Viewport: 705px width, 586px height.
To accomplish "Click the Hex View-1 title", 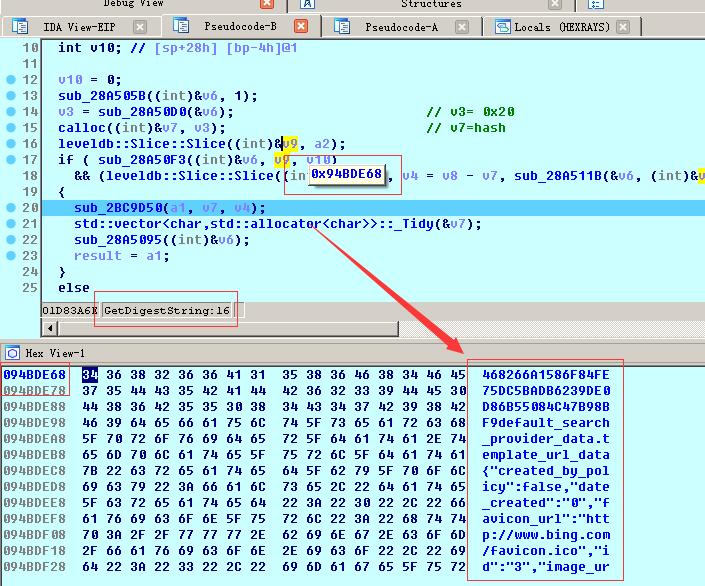I will pos(55,353).
